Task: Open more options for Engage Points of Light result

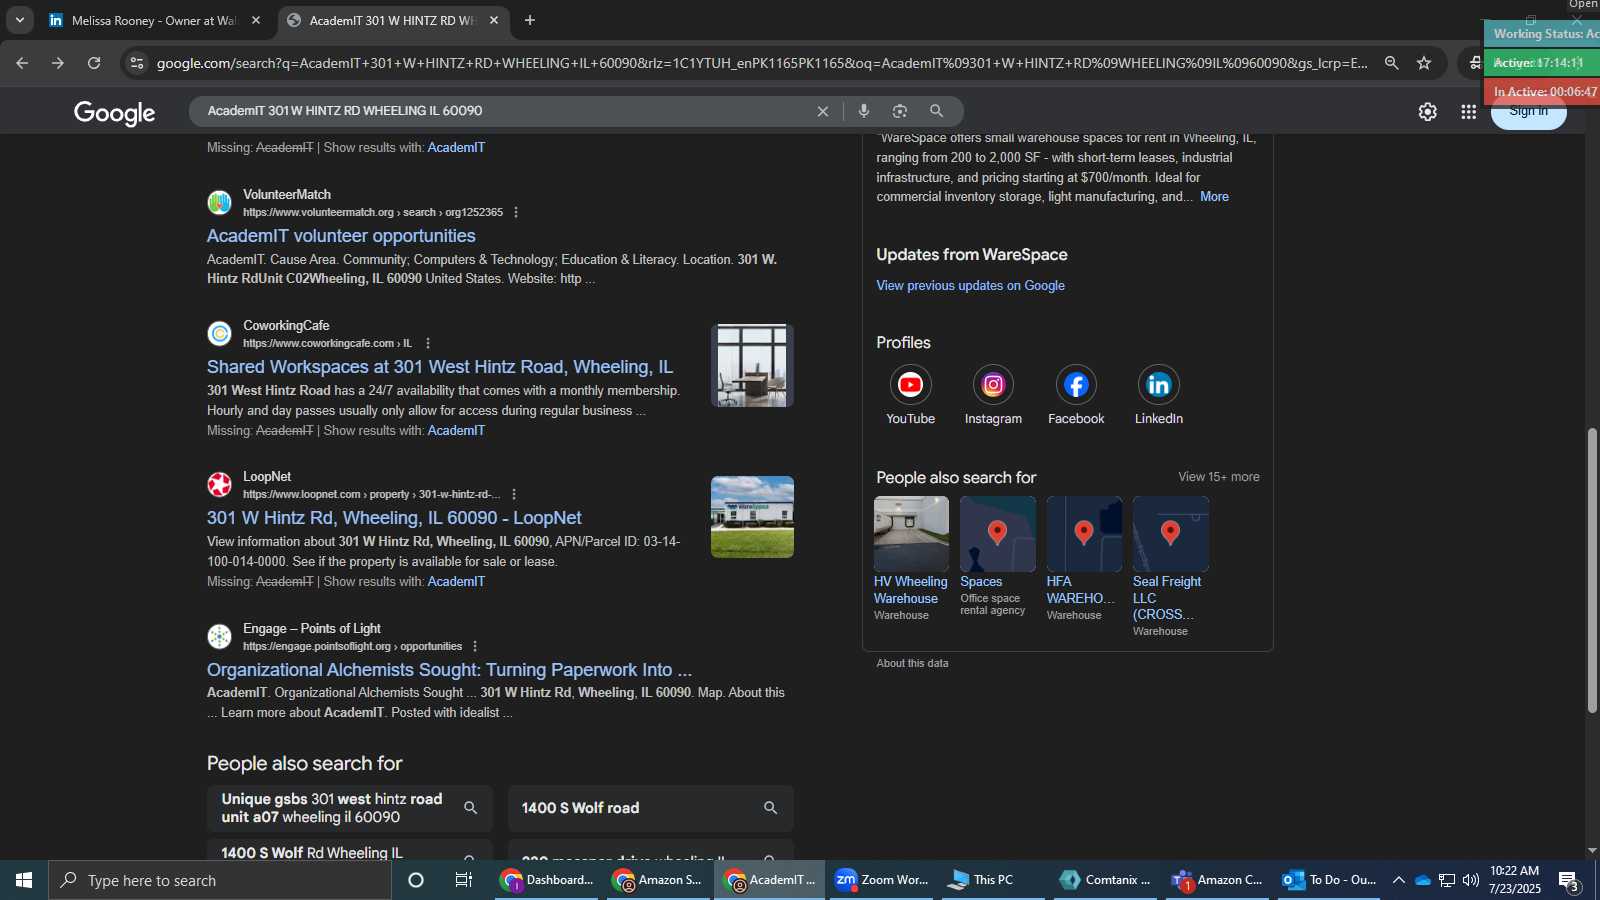Action: point(475,646)
